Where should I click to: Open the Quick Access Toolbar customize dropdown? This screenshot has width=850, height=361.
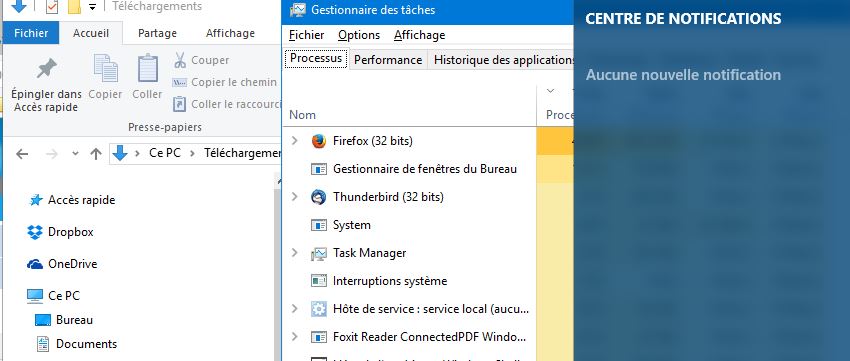(92, 7)
